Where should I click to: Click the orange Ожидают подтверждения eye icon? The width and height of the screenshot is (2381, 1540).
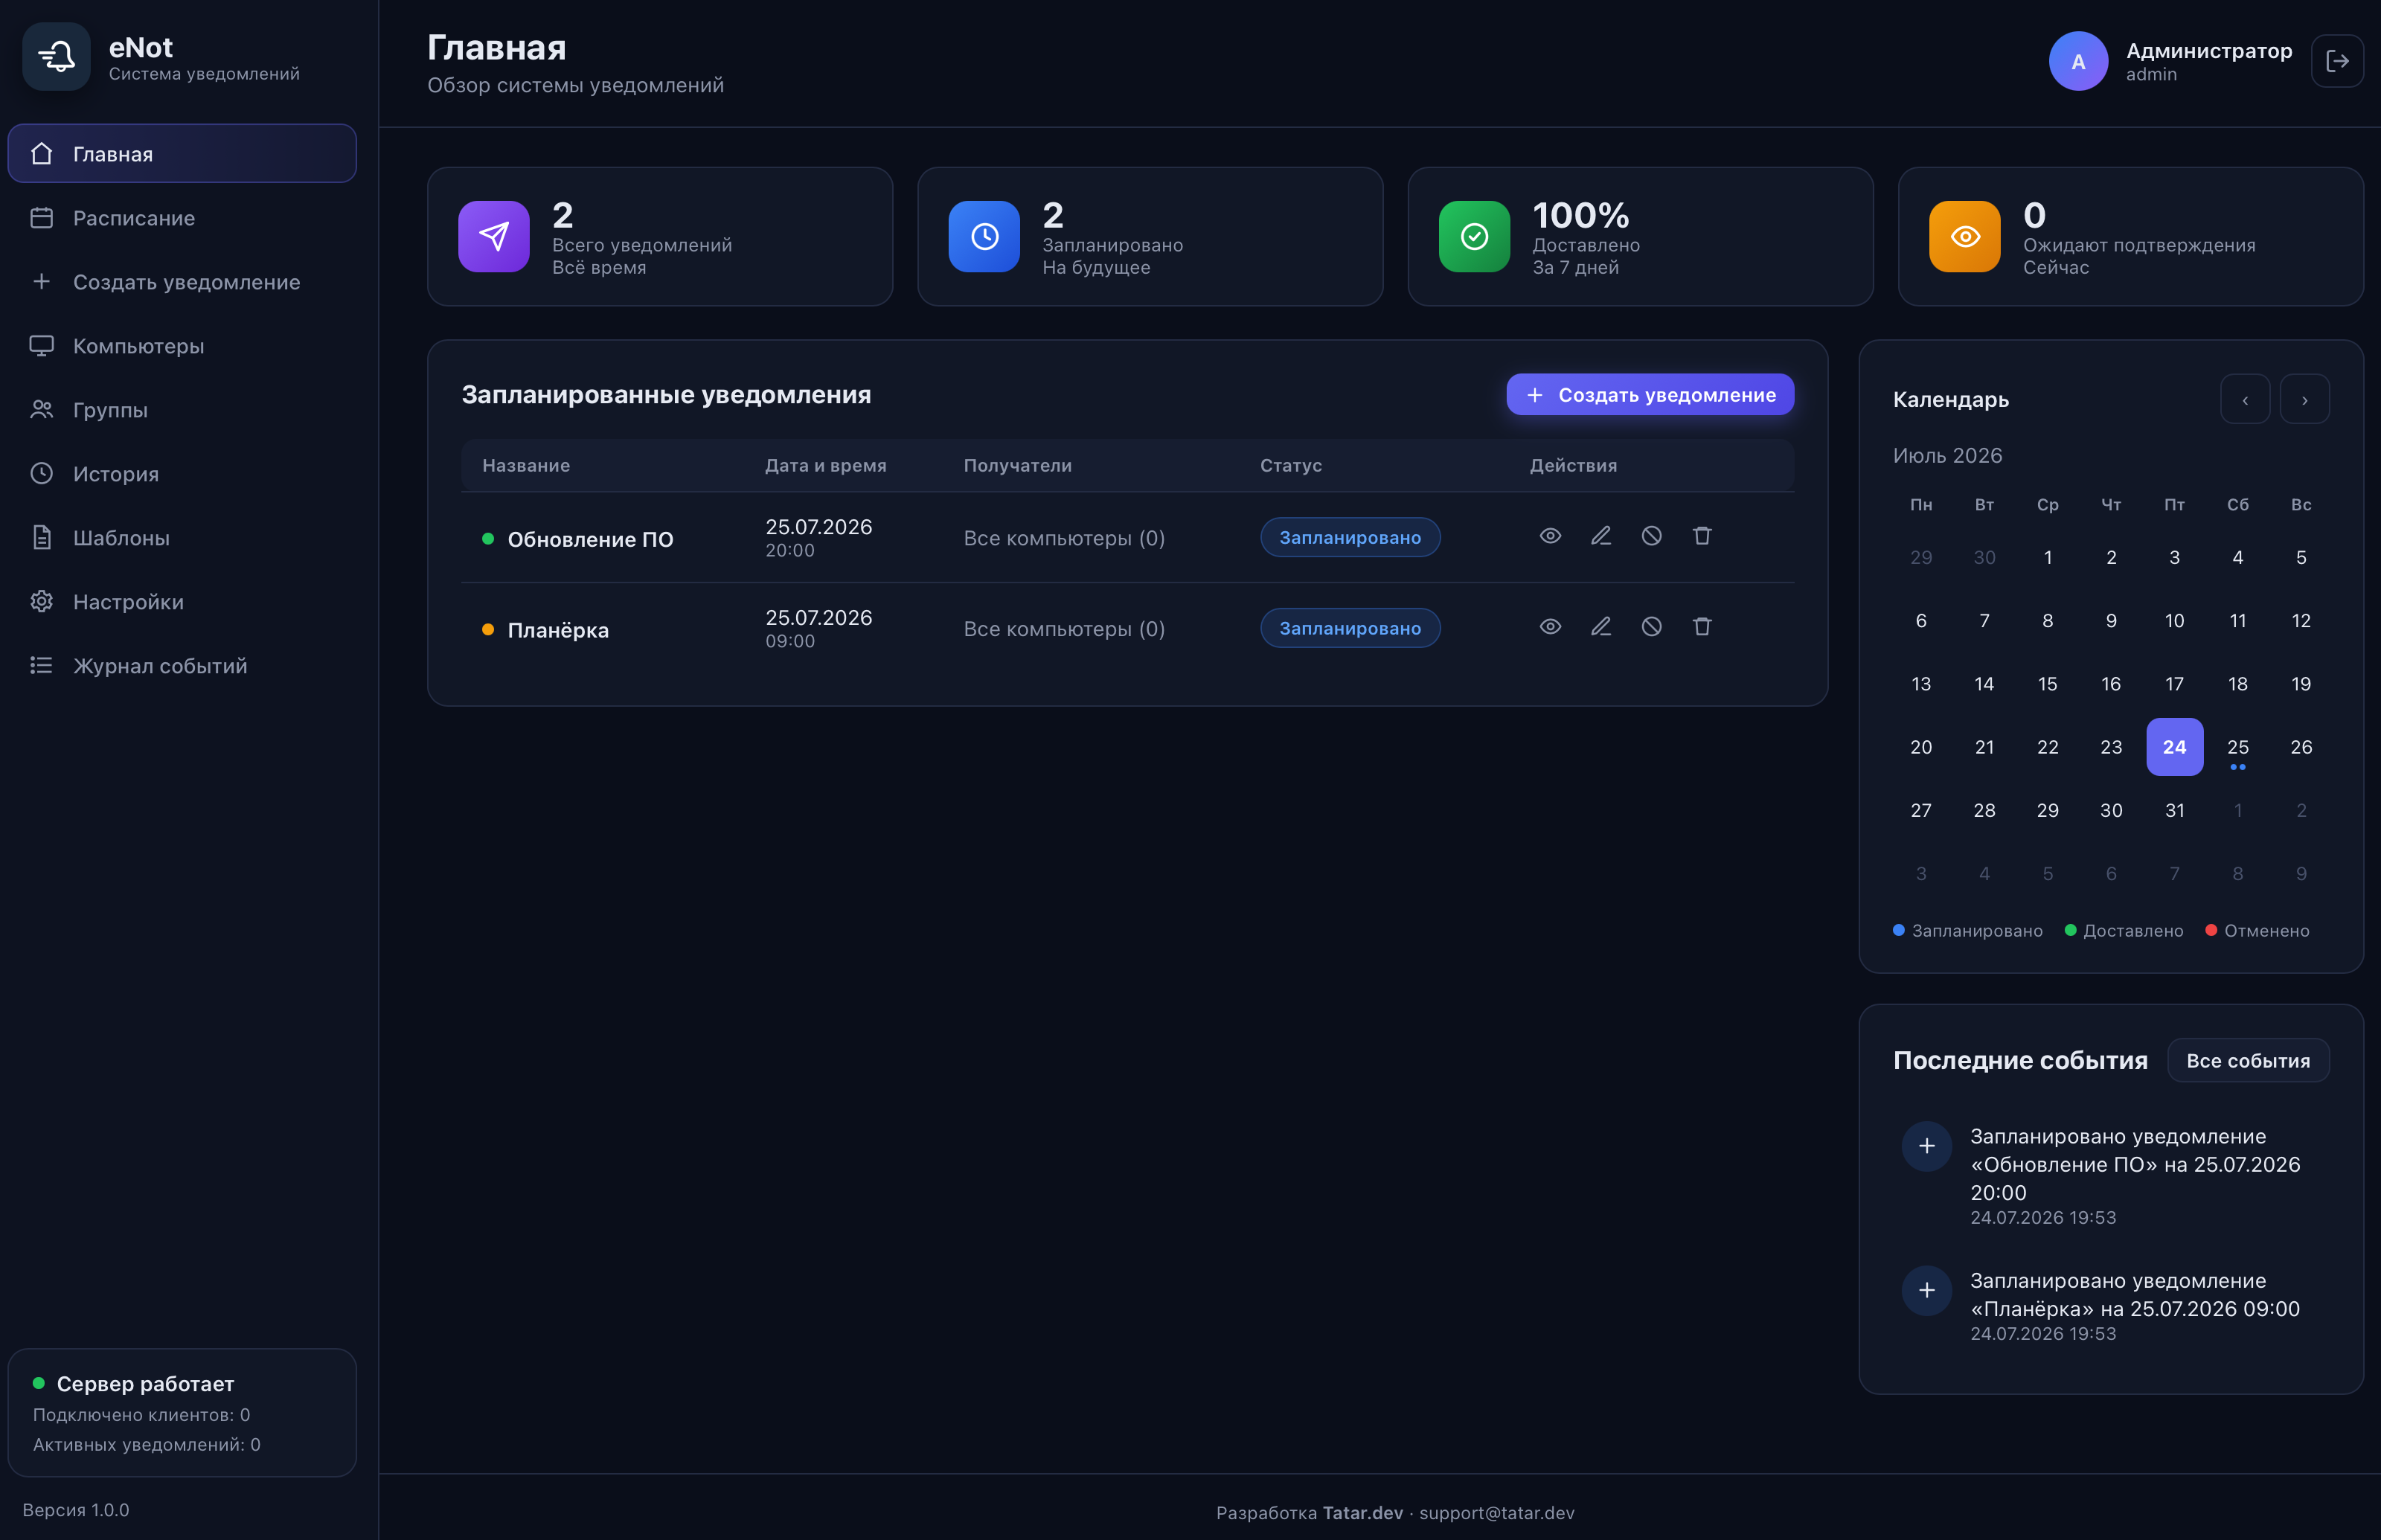(x=1964, y=236)
